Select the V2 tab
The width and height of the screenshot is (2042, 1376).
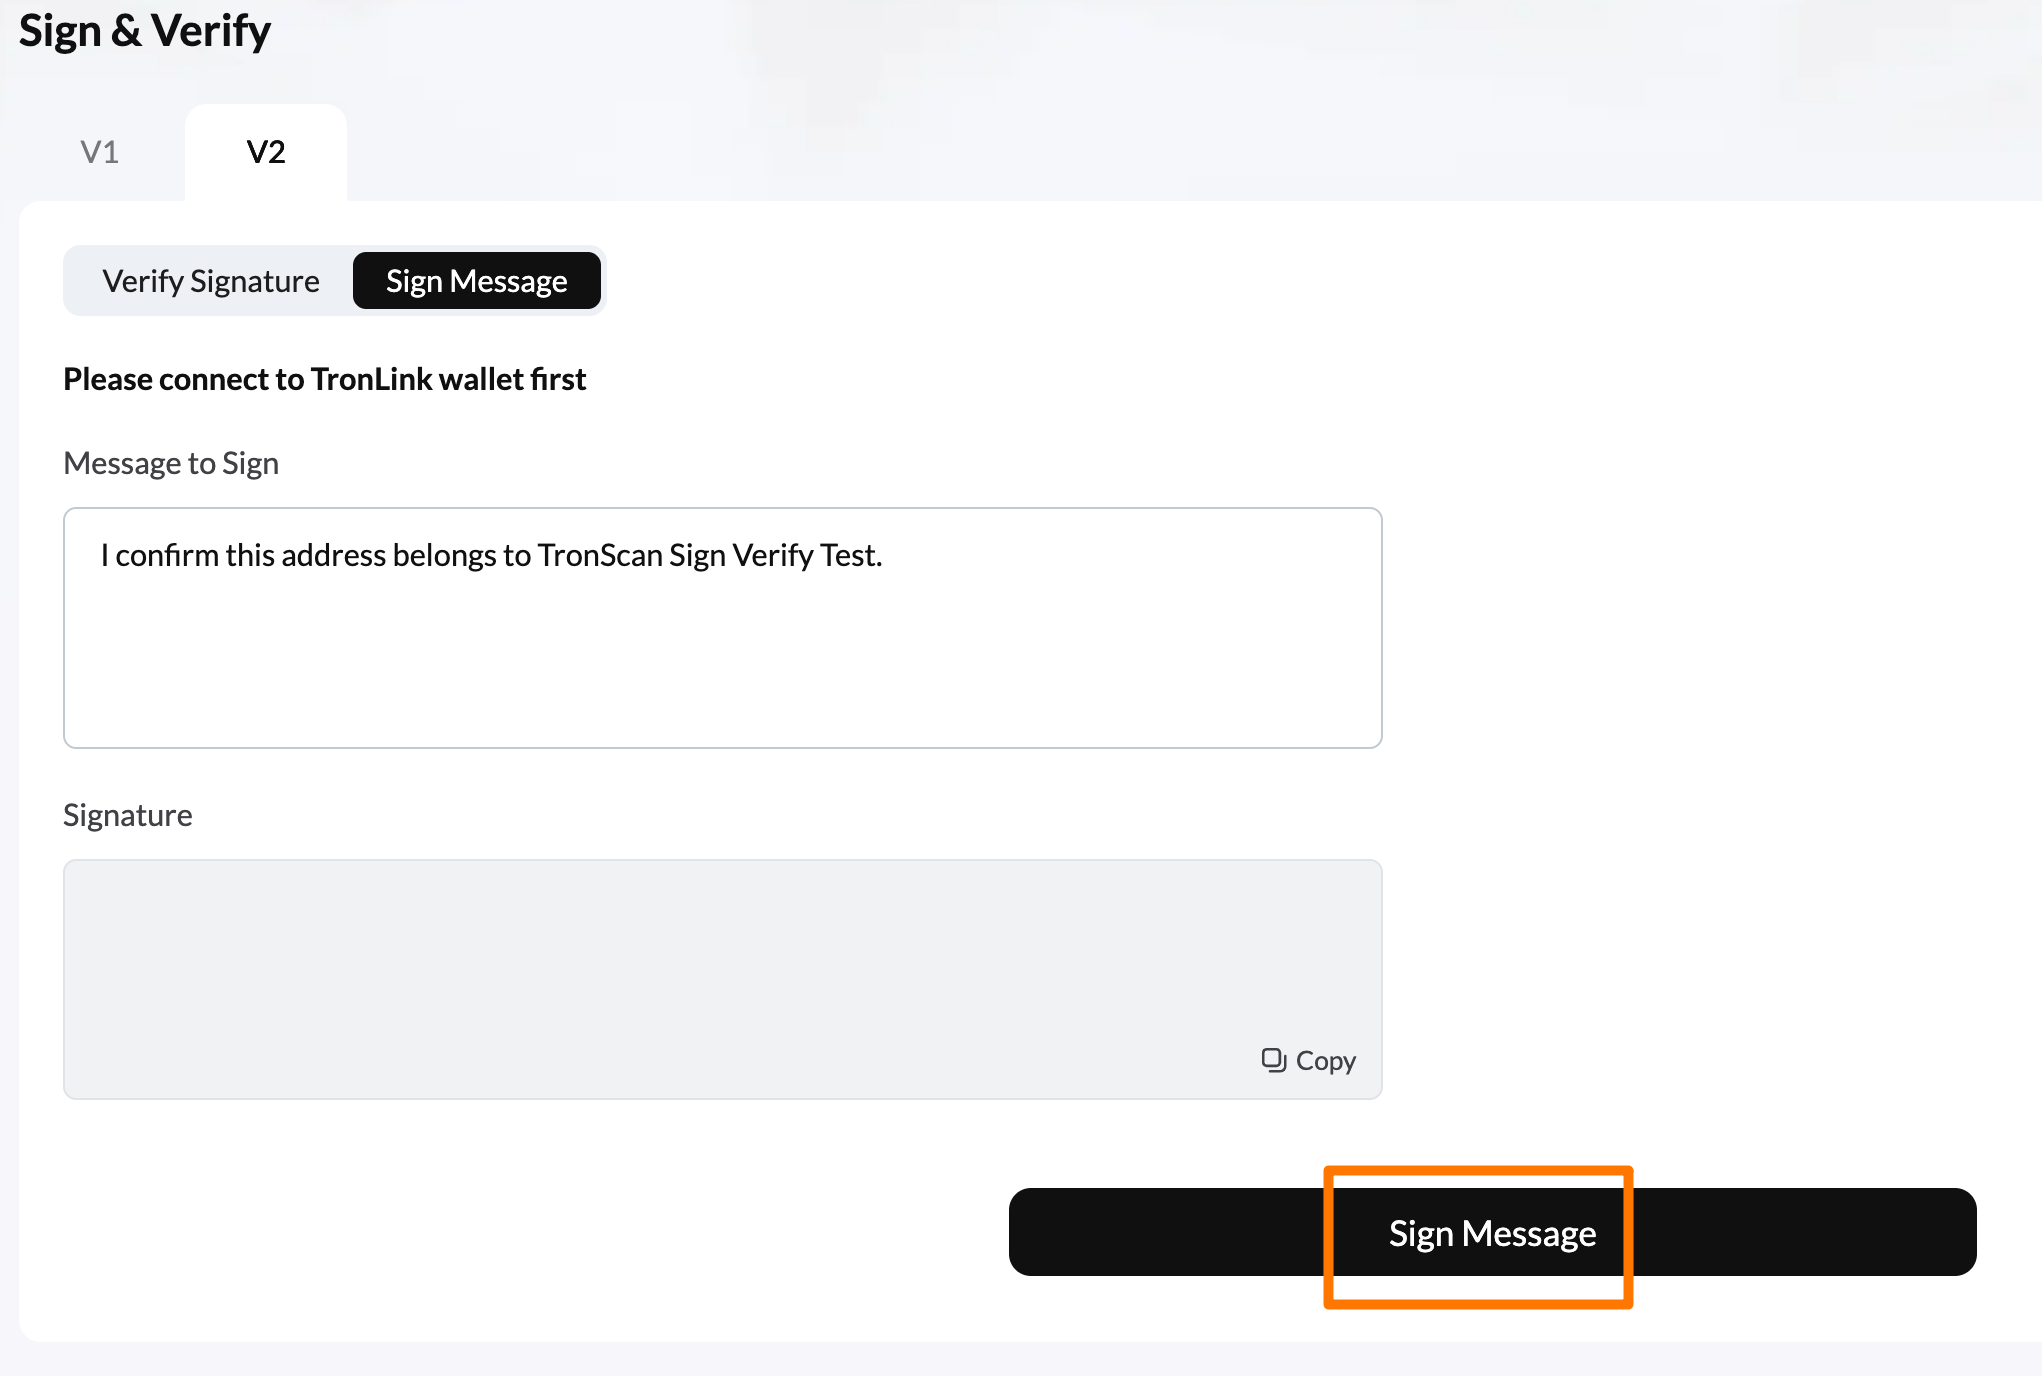click(x=266, y=152)
